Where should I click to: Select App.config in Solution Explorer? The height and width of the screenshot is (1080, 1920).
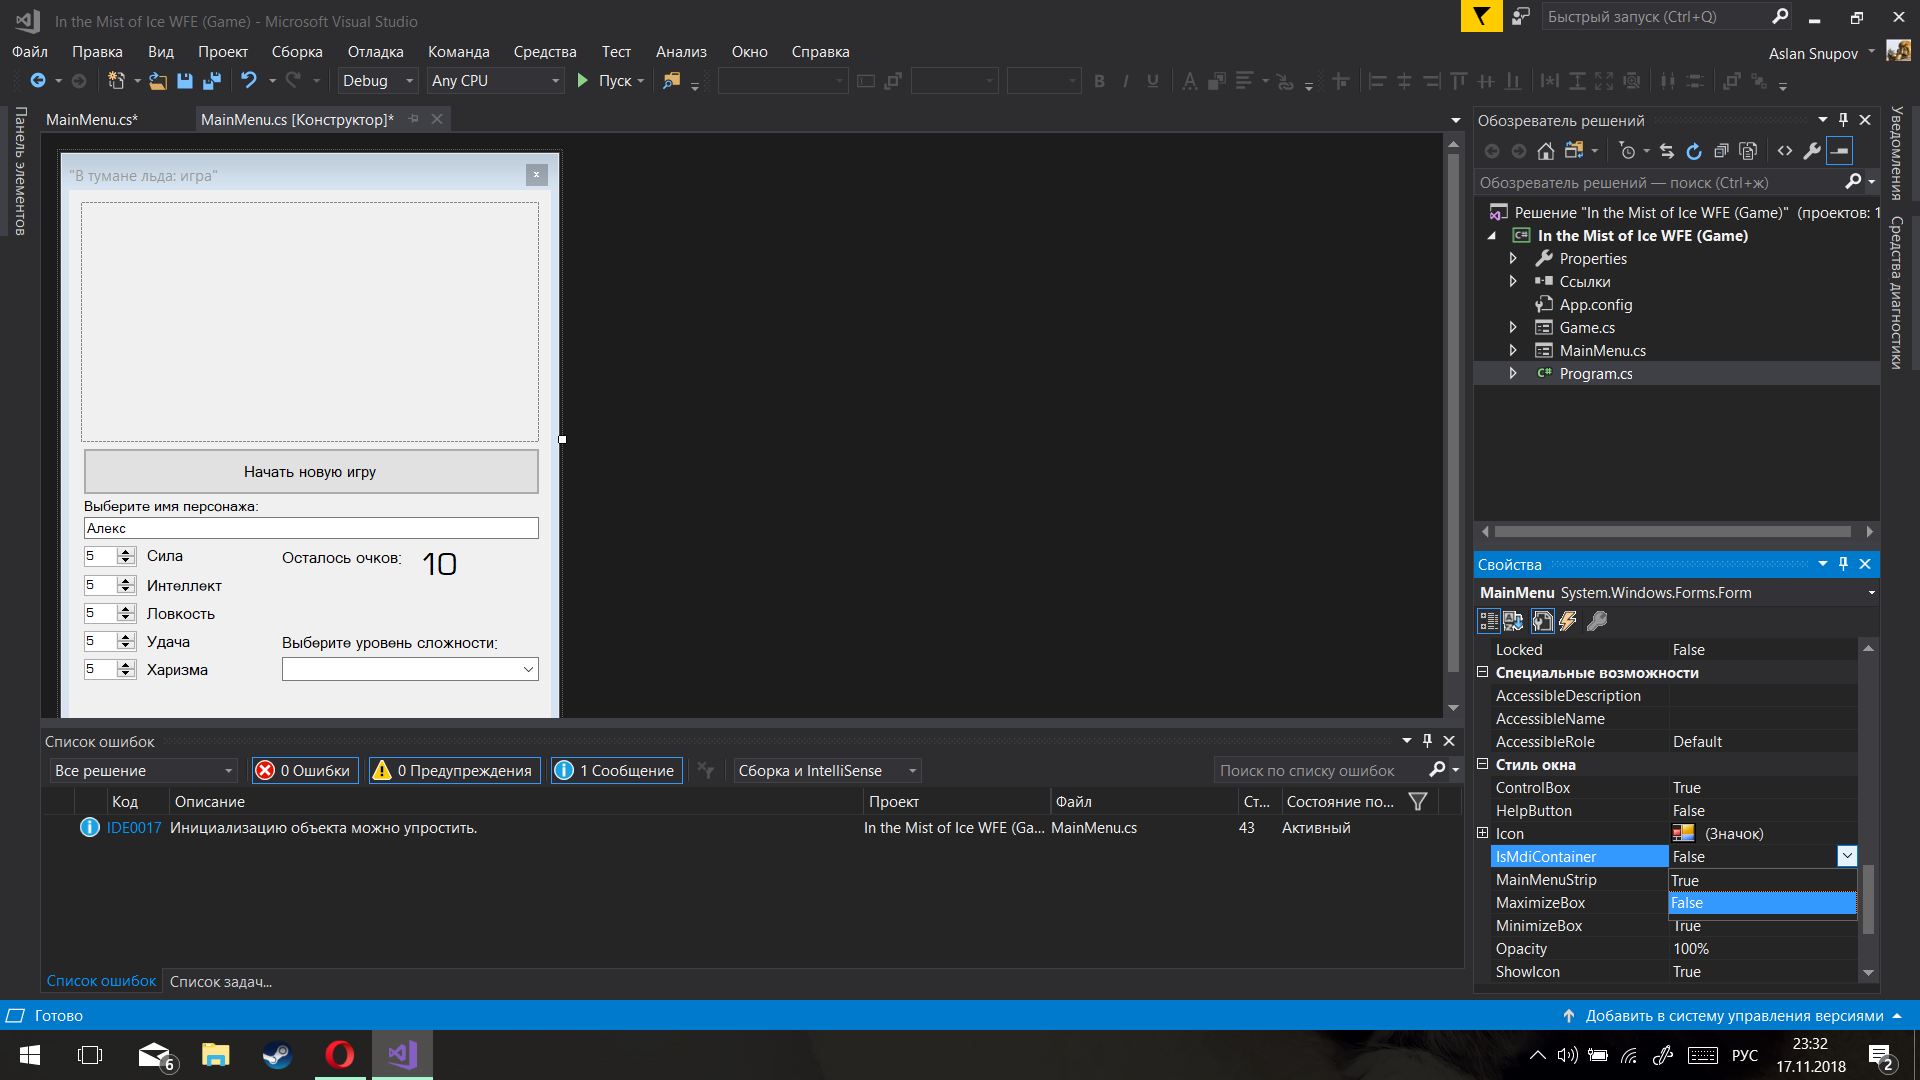click(1595, 304)
